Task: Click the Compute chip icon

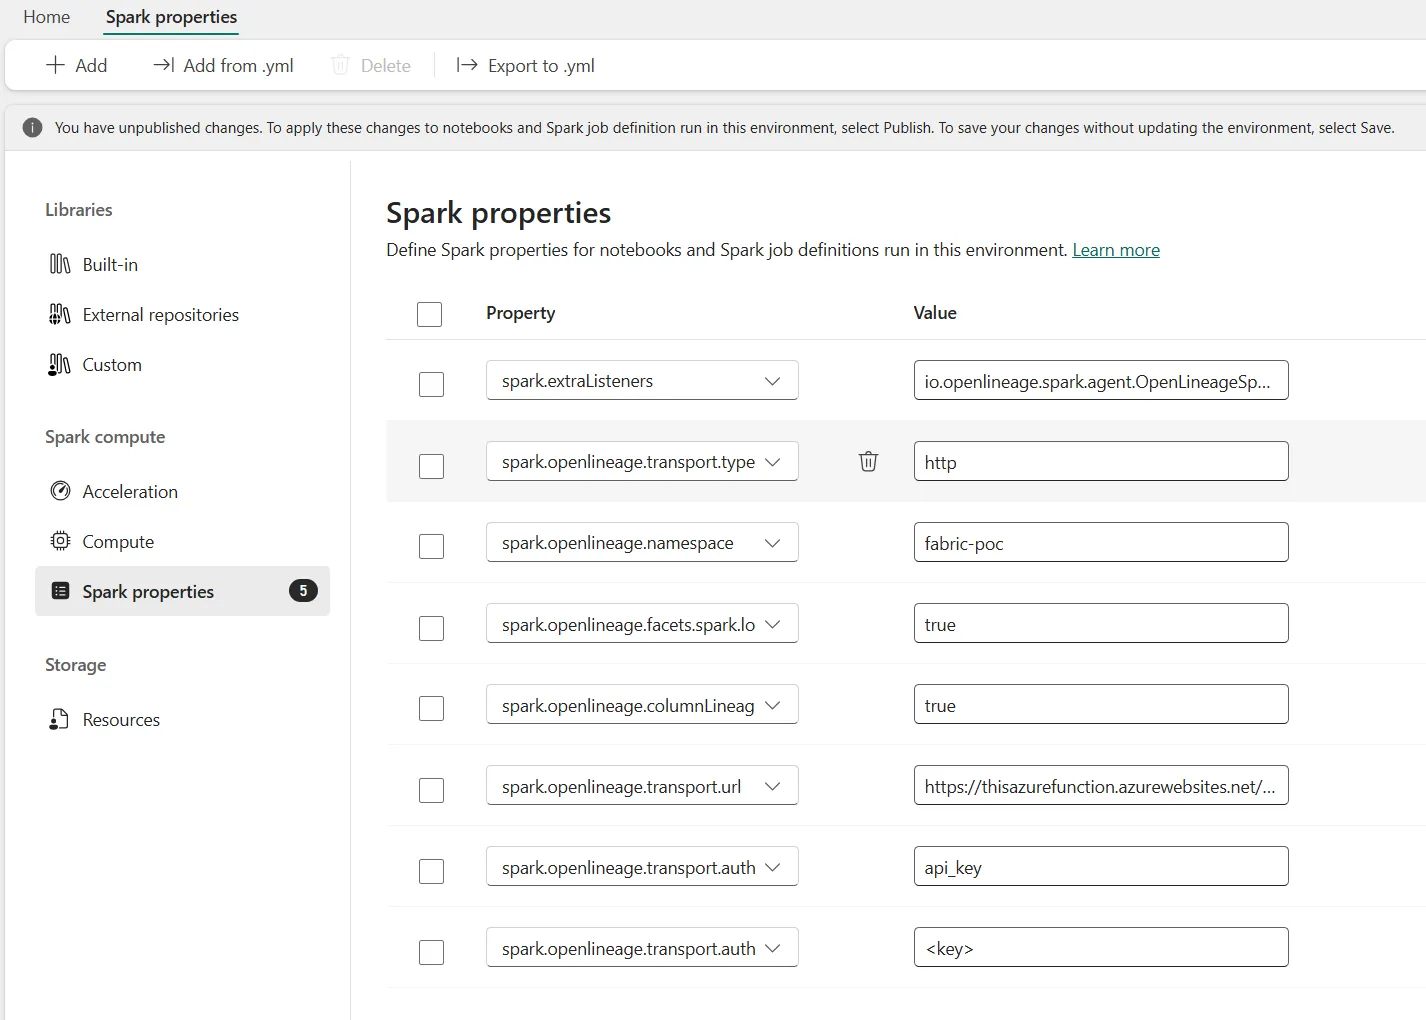Action: 60,541
